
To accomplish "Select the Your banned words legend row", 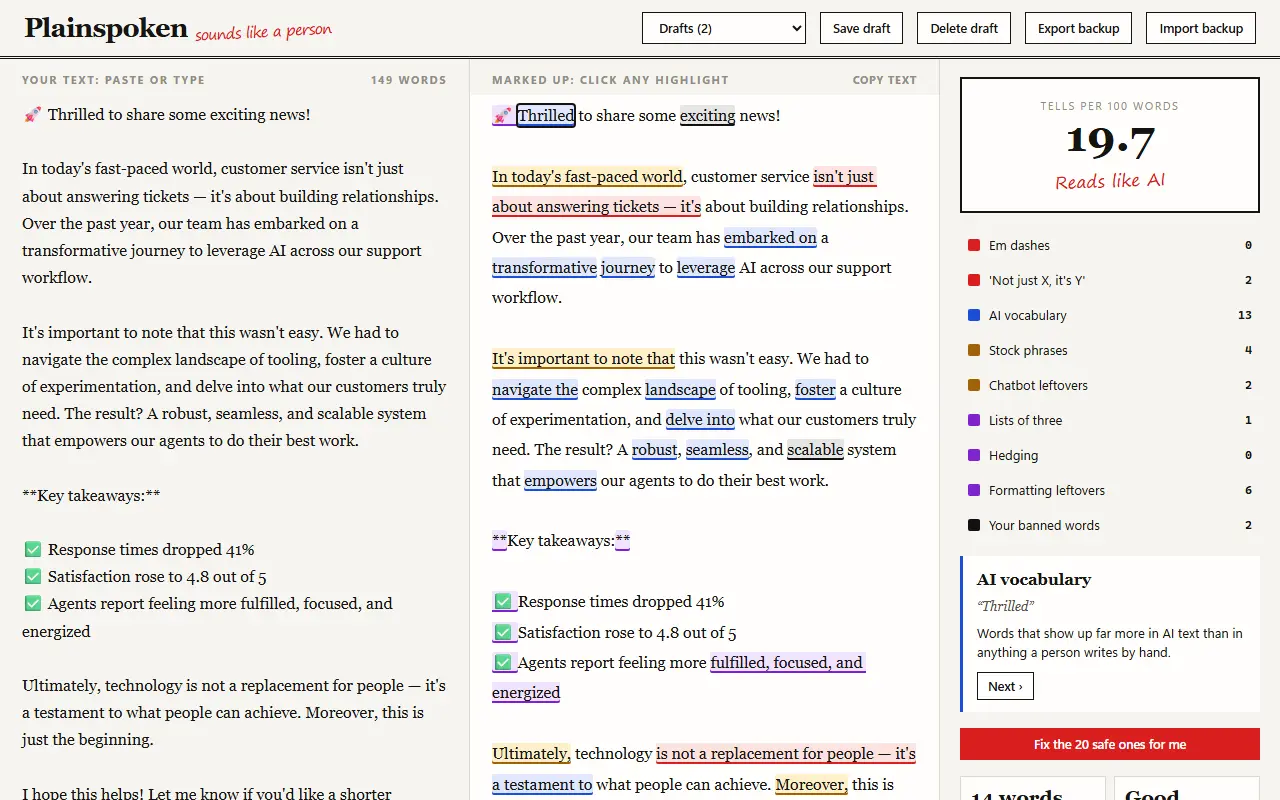I will pos(1110,525).
